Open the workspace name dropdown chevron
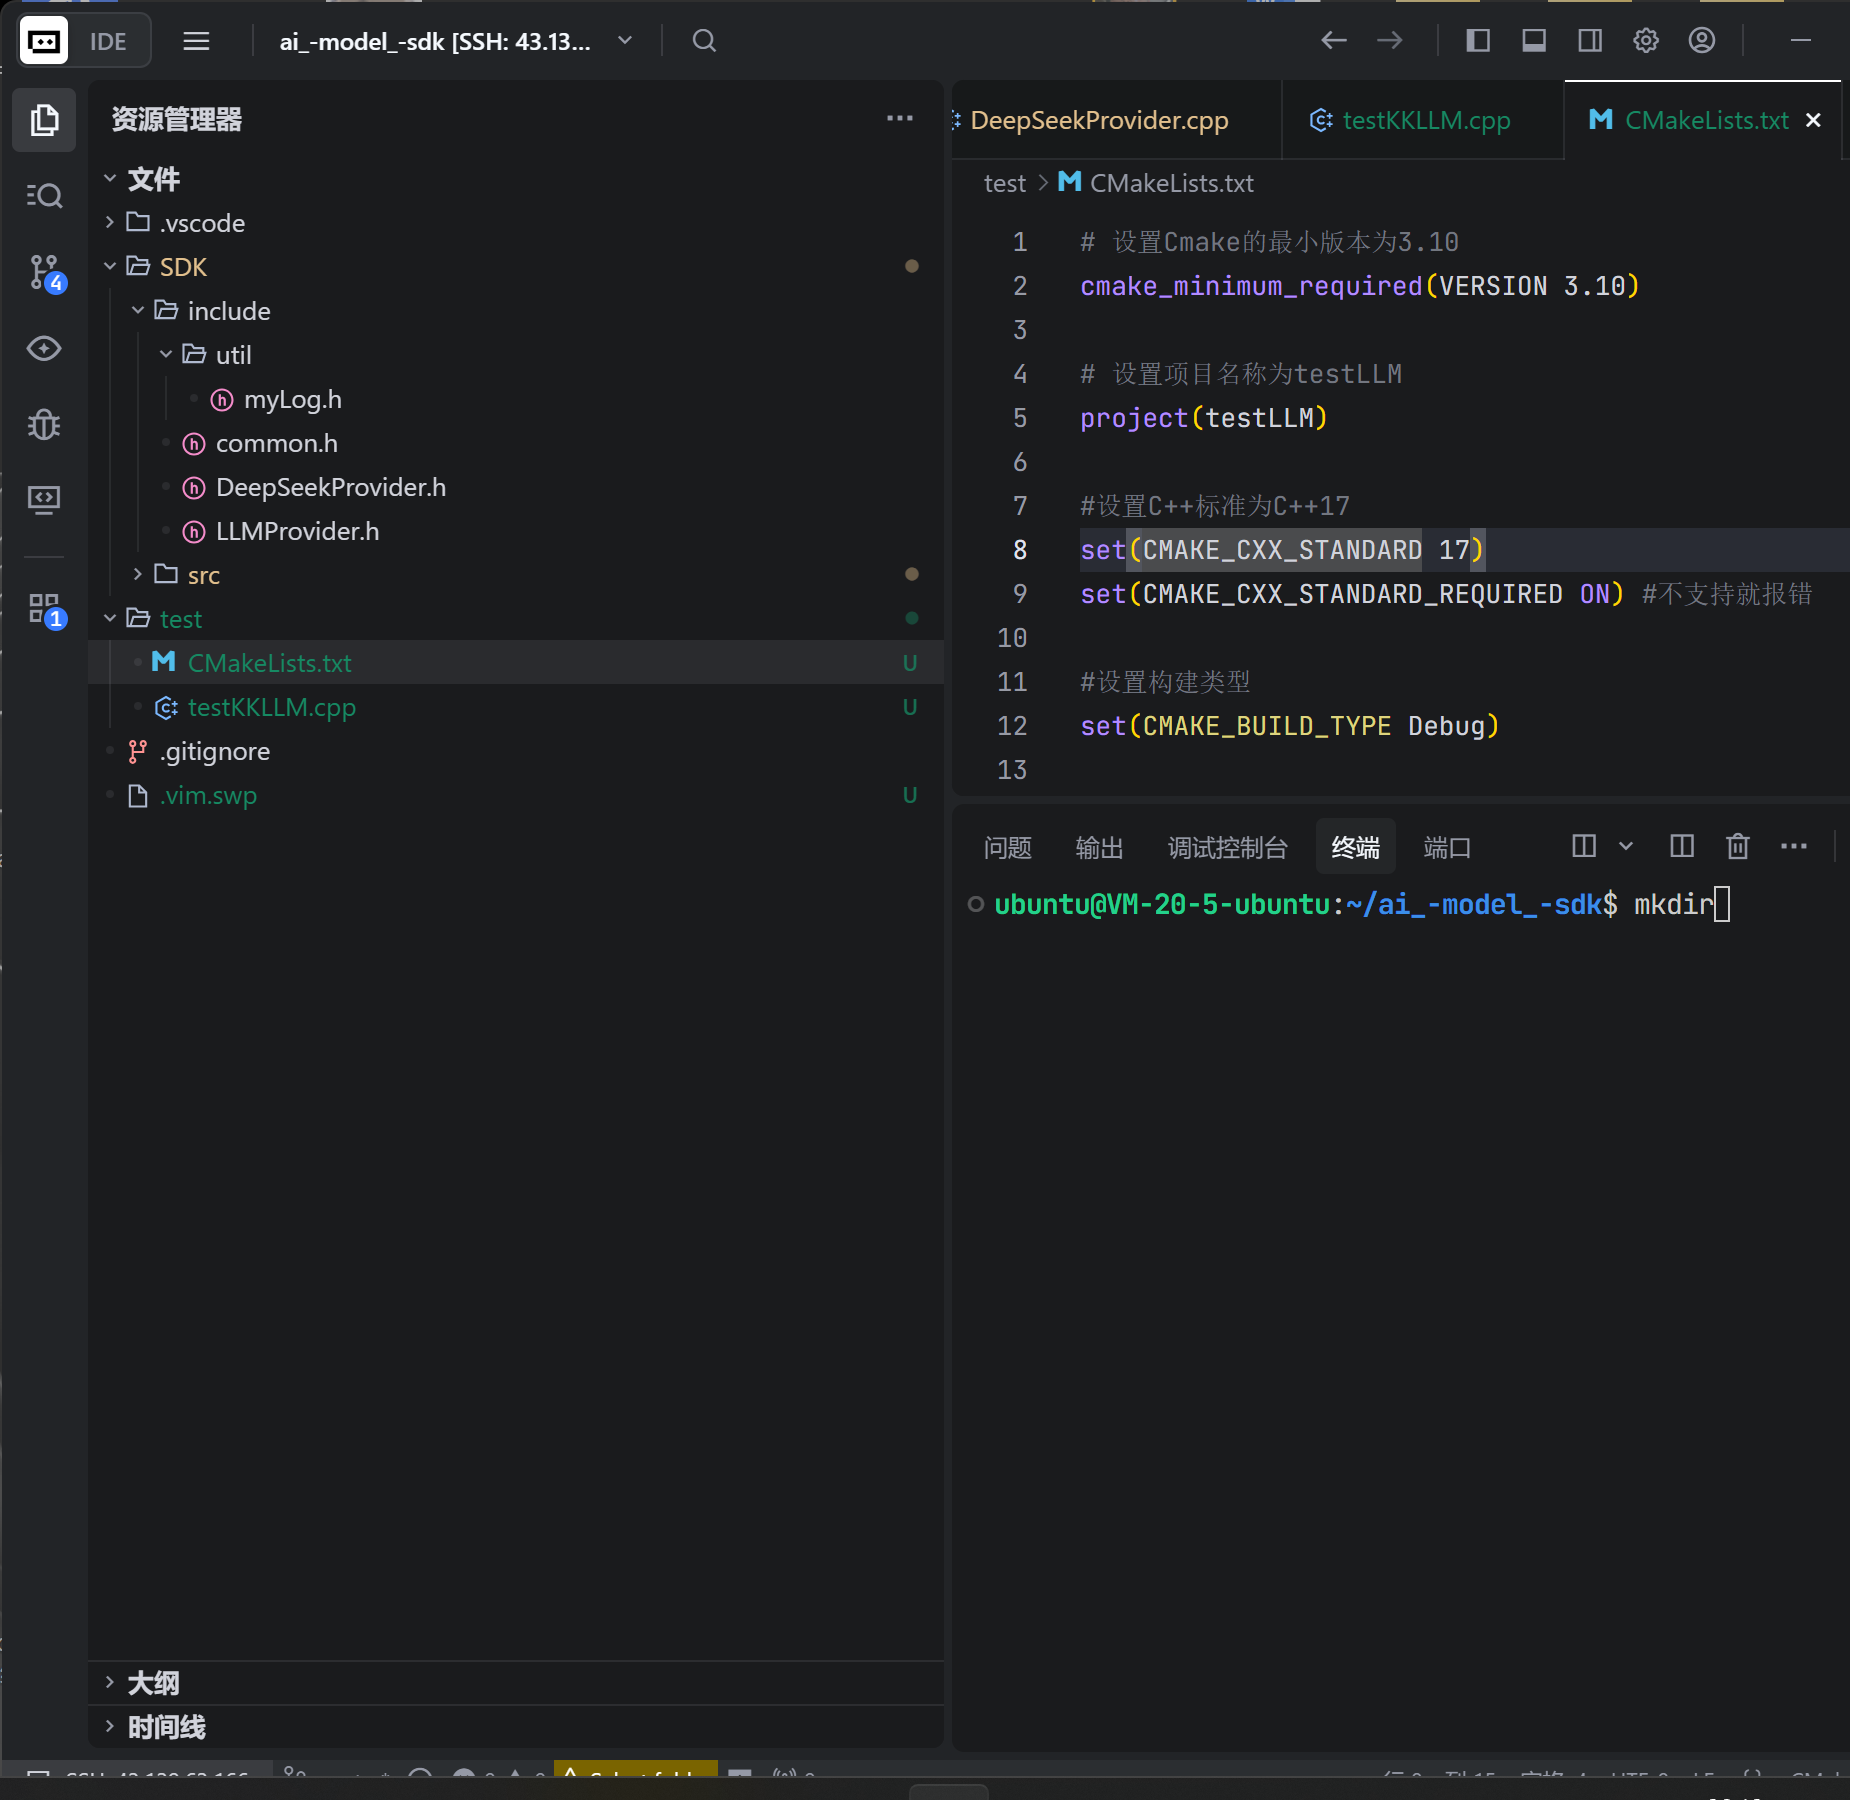 click(625, 41)
